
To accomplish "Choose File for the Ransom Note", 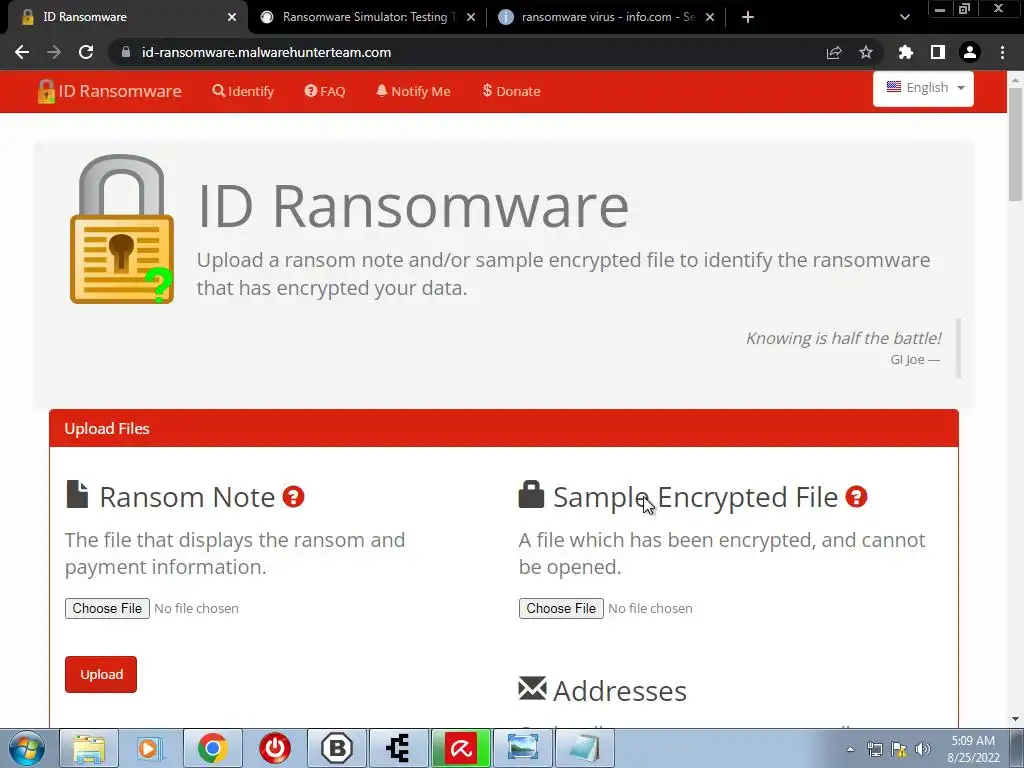I will click(x=107, y=609).
